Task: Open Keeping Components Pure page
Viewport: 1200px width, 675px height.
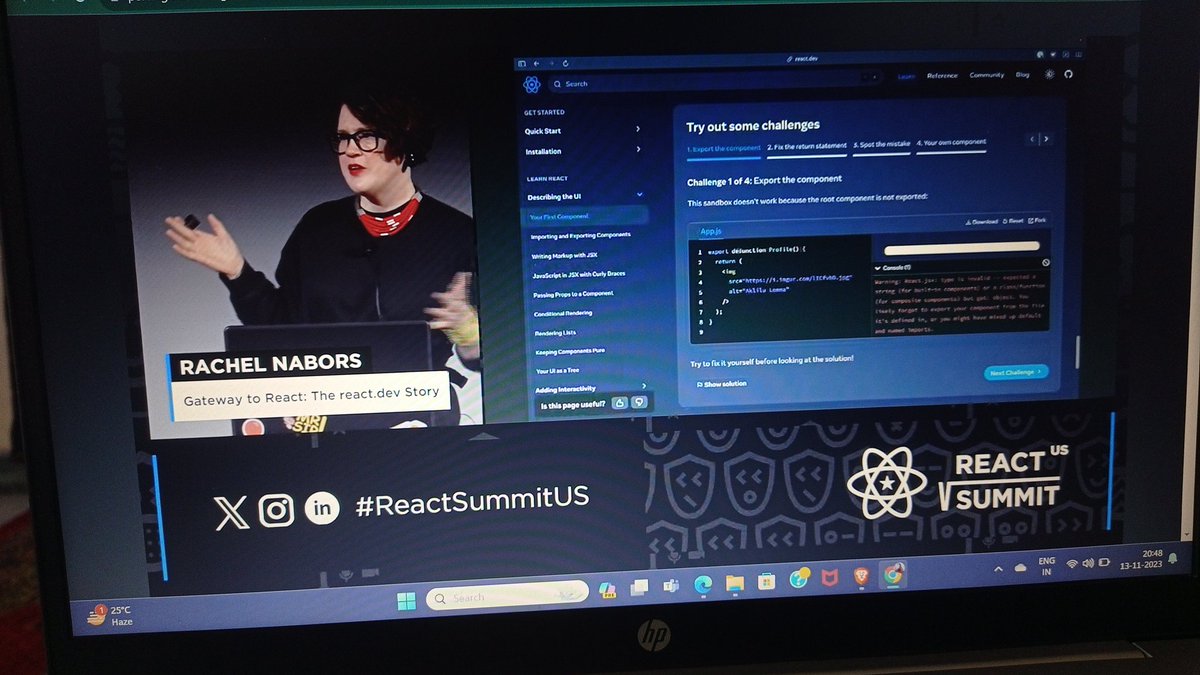Action: coord(570,351)
